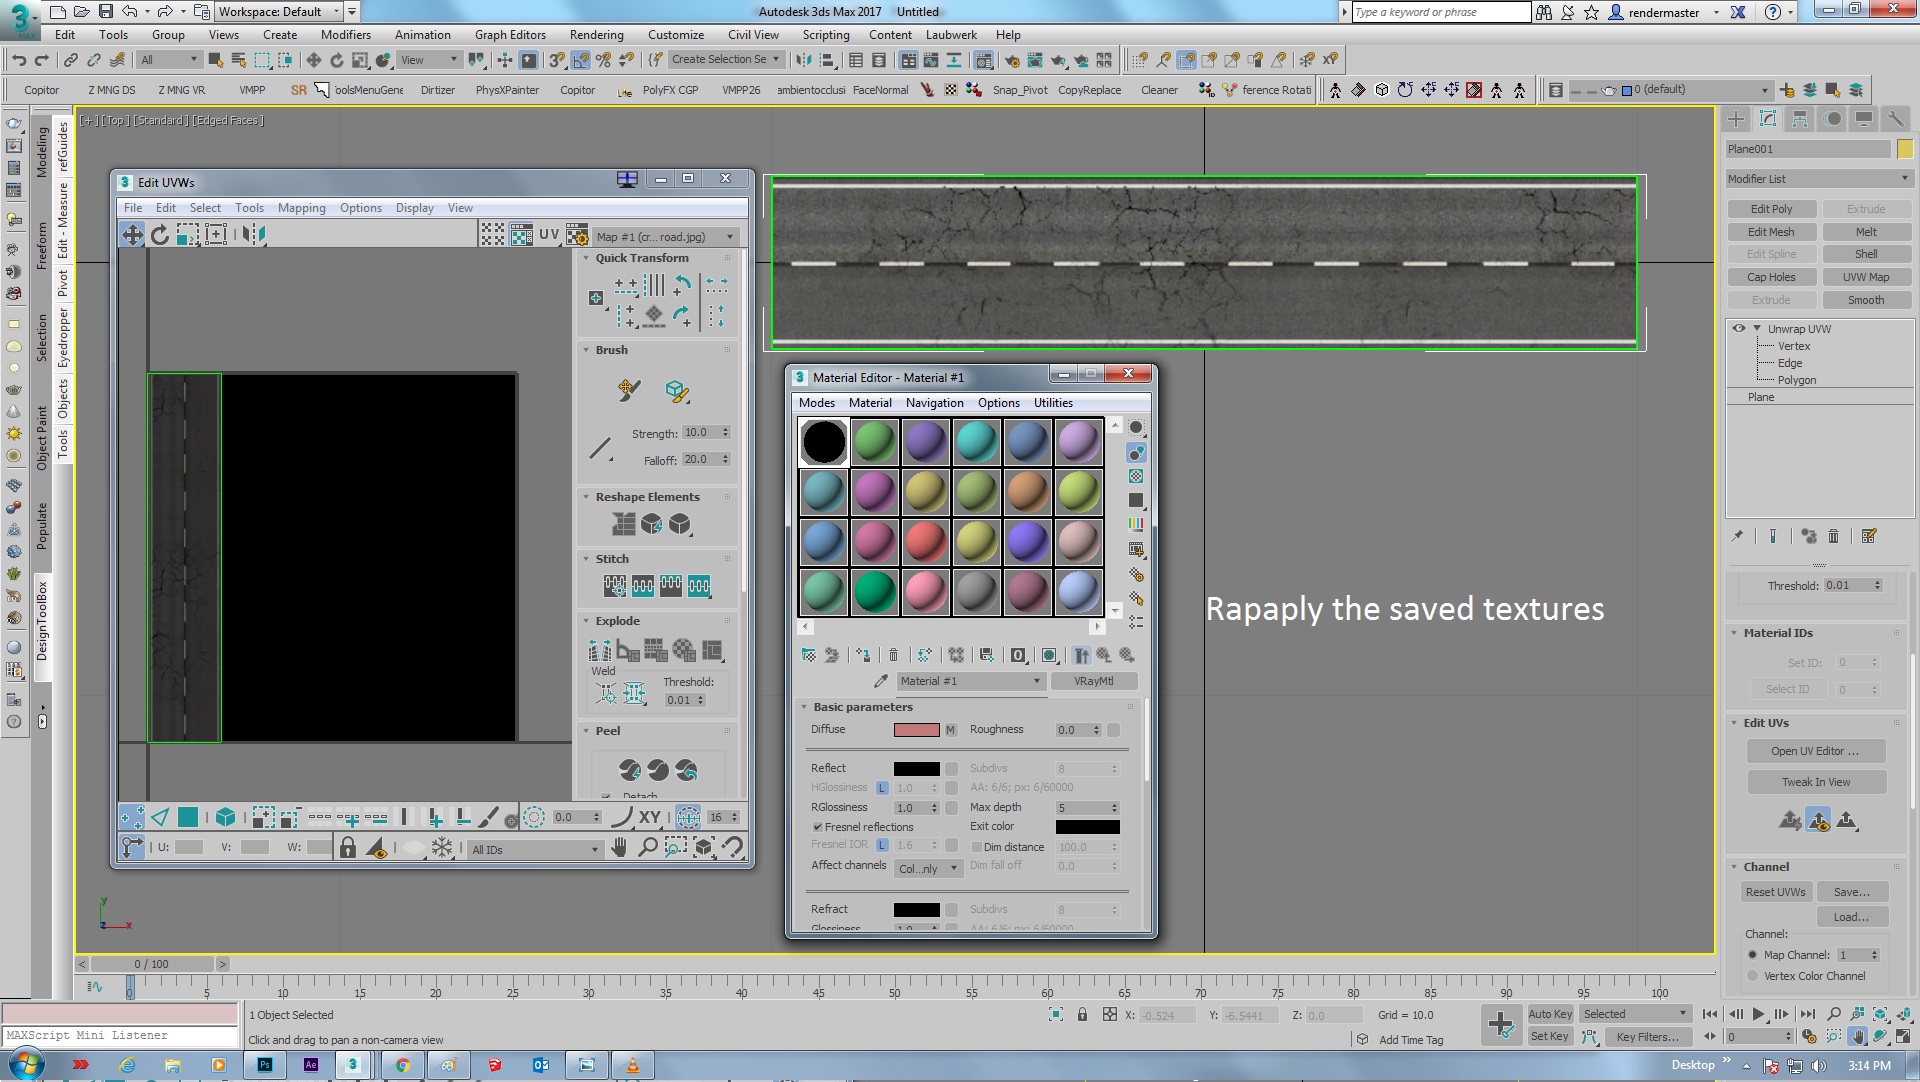Click Show Shaded Material in Viewport icon
The image size is (1920, 1082).
click(1048, 656)
